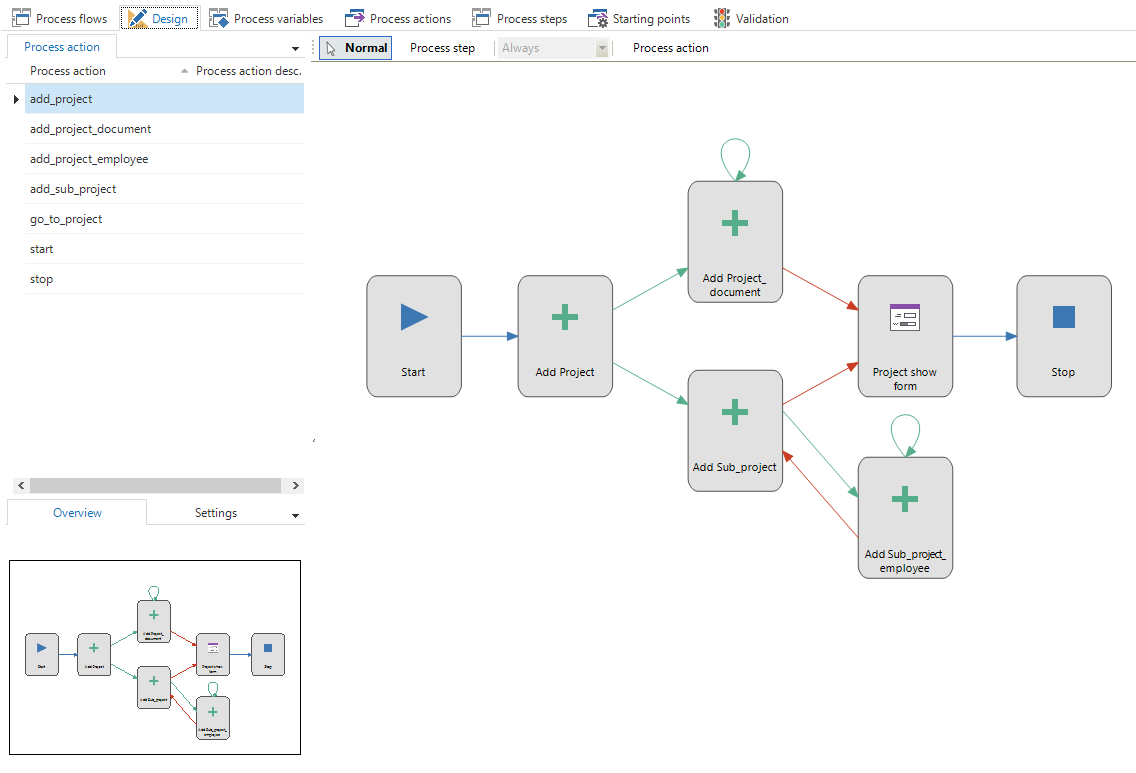Click the Process flows toolbar icon
This screenshot has height=773, width=1136.
pos(60,17)
